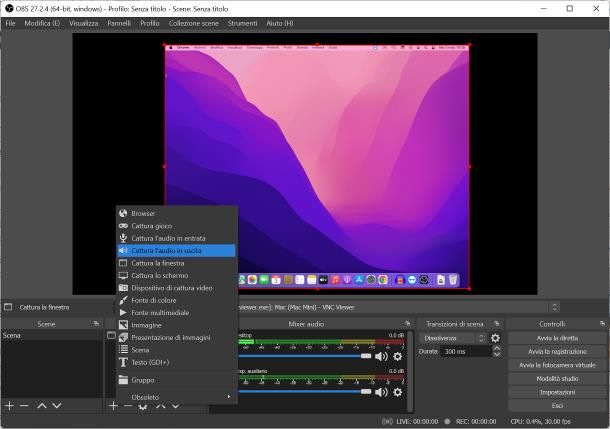Click the plus icon under the sources list
This screenshot has width=610, height=429.
113,406
